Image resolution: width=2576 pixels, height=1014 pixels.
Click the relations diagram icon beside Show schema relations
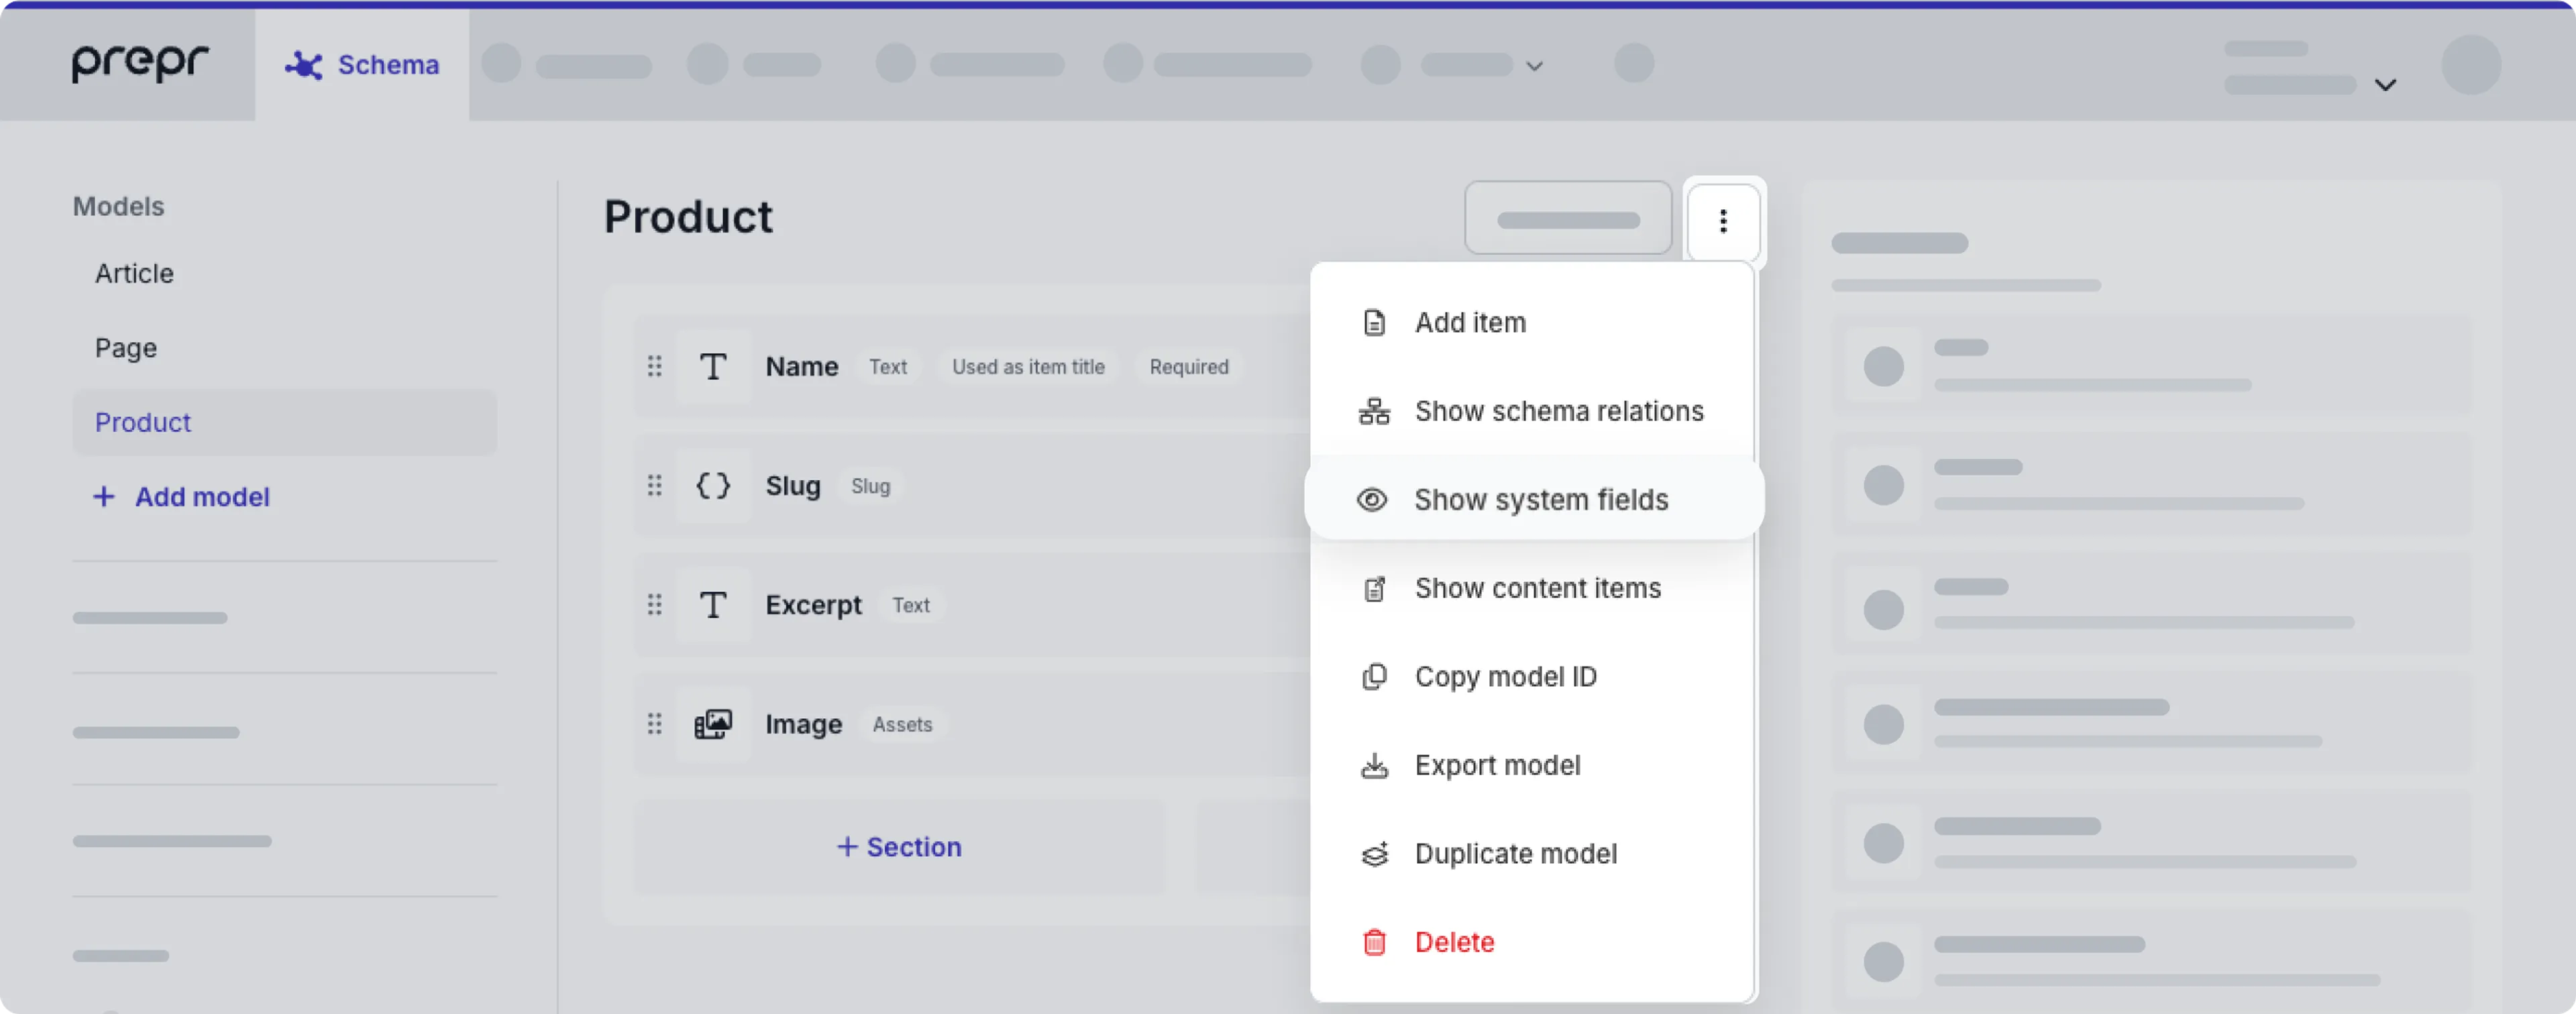(1373, 411)
